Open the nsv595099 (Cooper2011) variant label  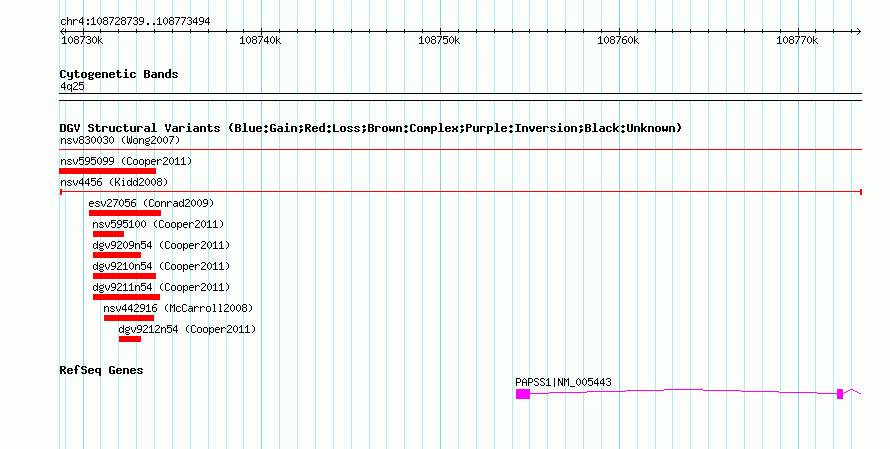click(126, 161)
